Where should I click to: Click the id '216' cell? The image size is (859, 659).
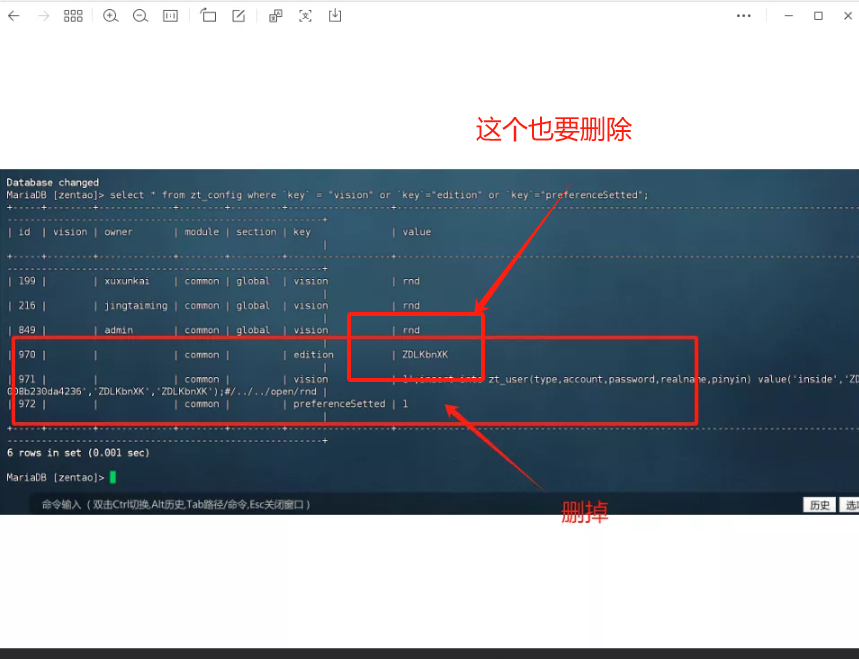[x=27, y=306]
